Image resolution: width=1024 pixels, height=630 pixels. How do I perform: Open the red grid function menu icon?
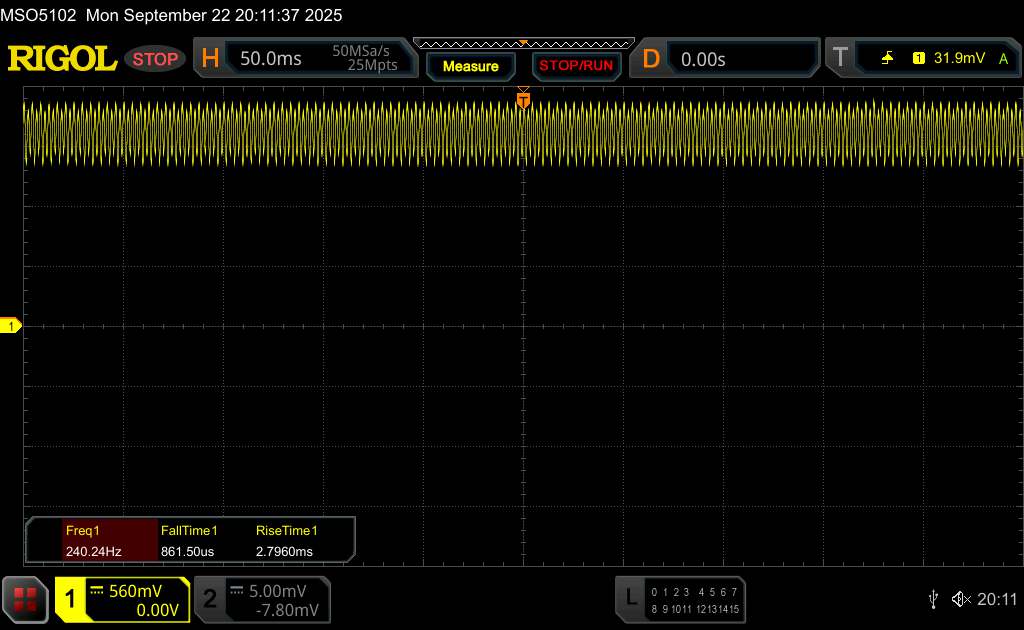point(26,599)
